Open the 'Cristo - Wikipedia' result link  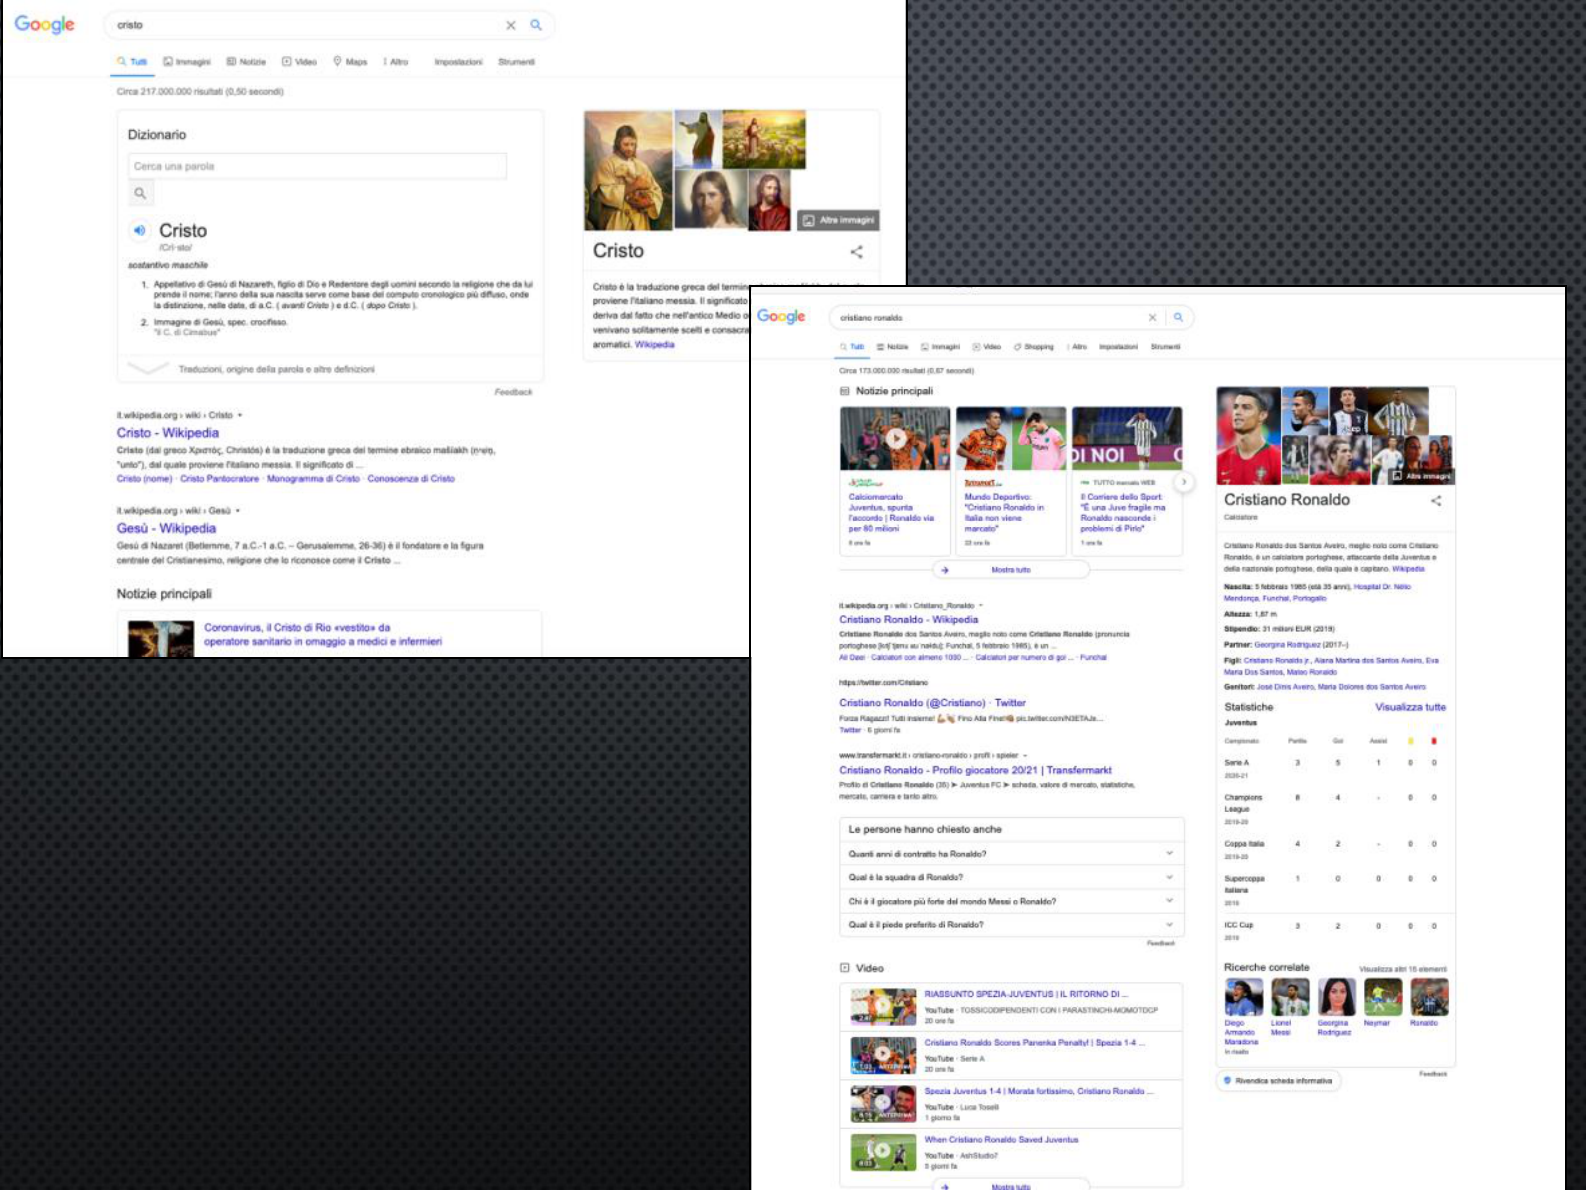(167, 433)
